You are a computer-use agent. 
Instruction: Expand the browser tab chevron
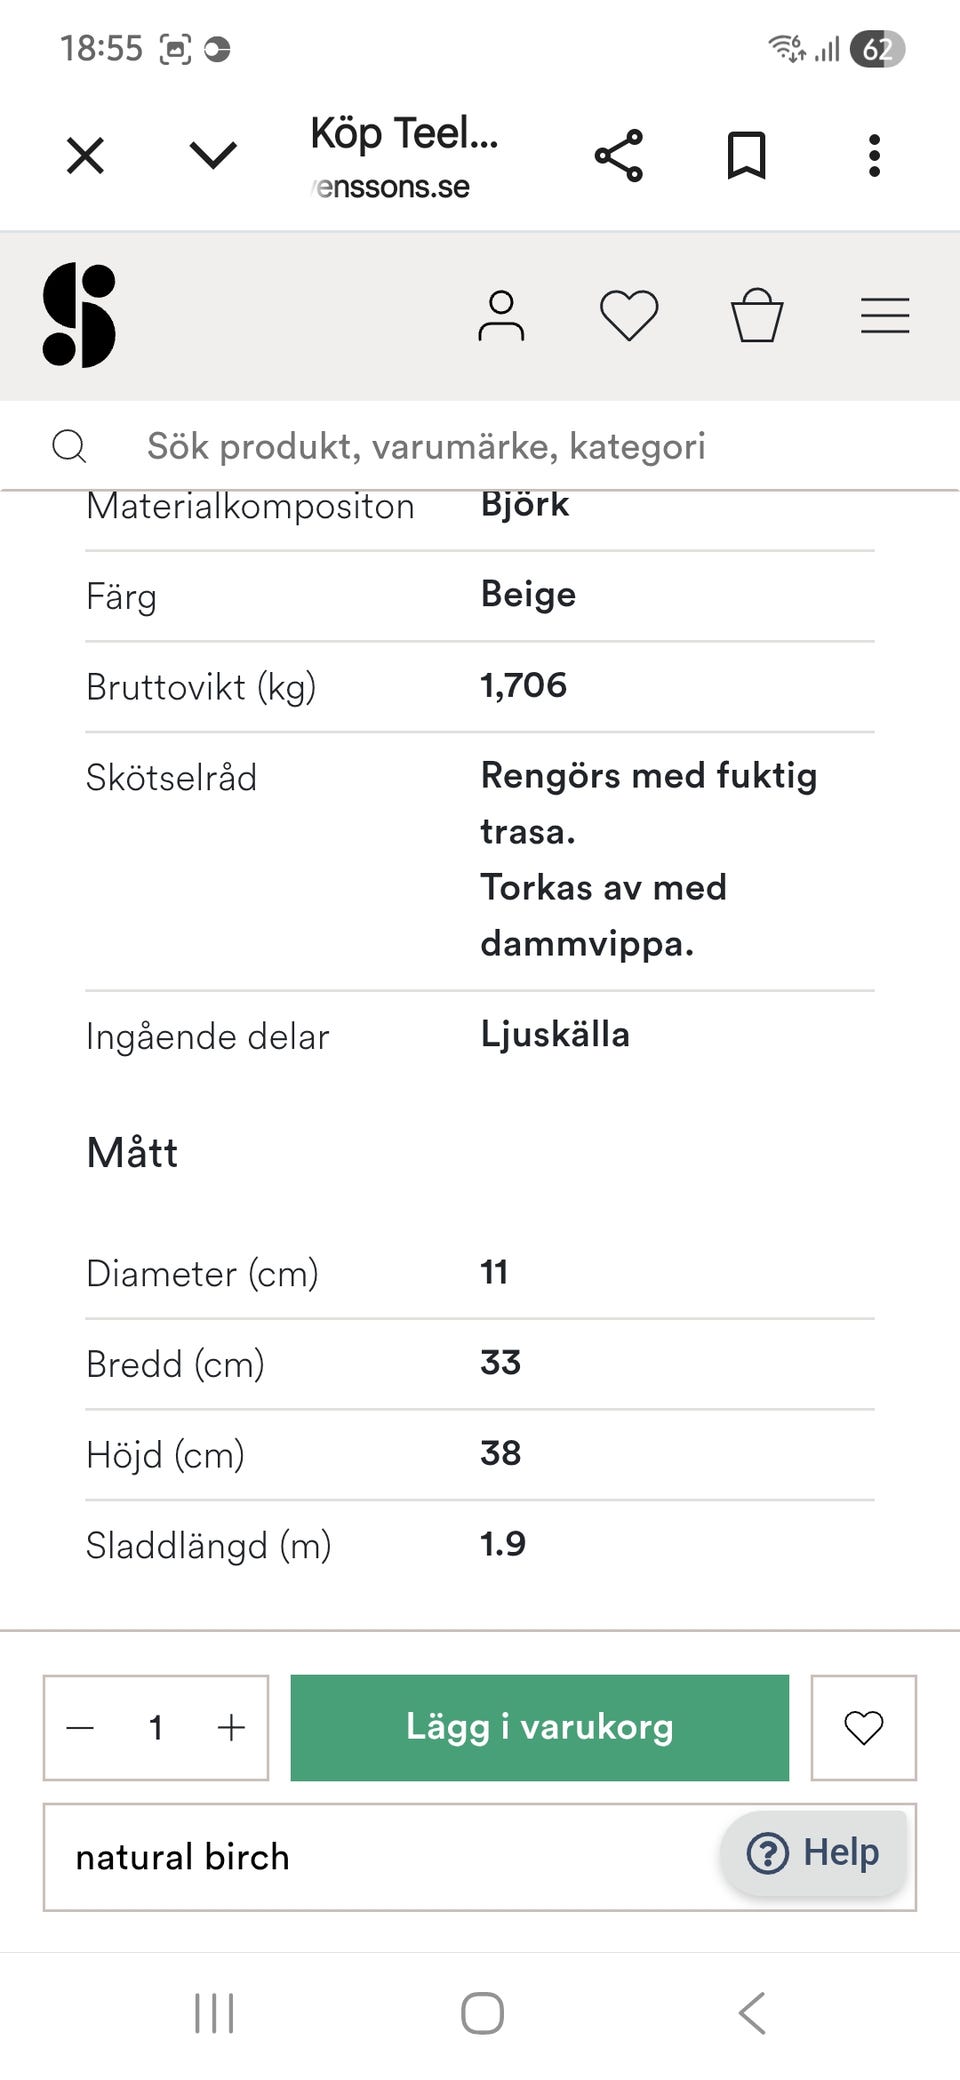(x=213, y=156)
